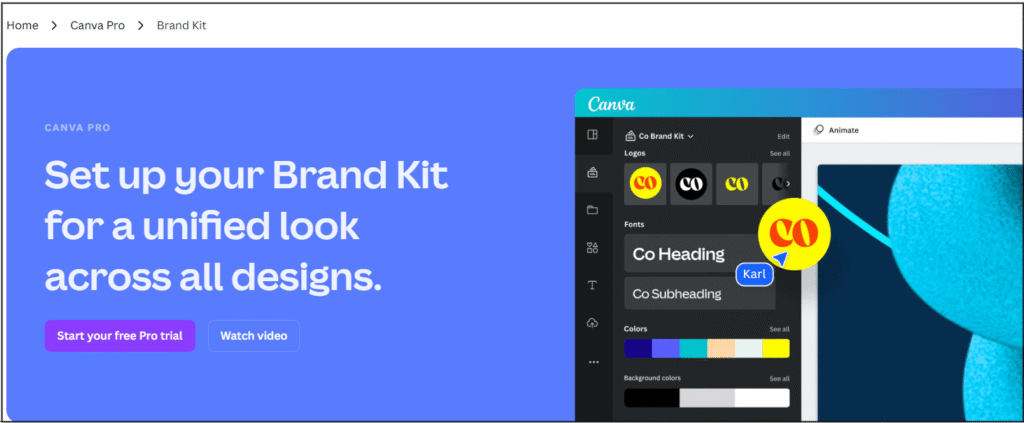Open the Home breadcrumb link
Viewport: 1024px width, 423px height.
[x=22, y=25]
